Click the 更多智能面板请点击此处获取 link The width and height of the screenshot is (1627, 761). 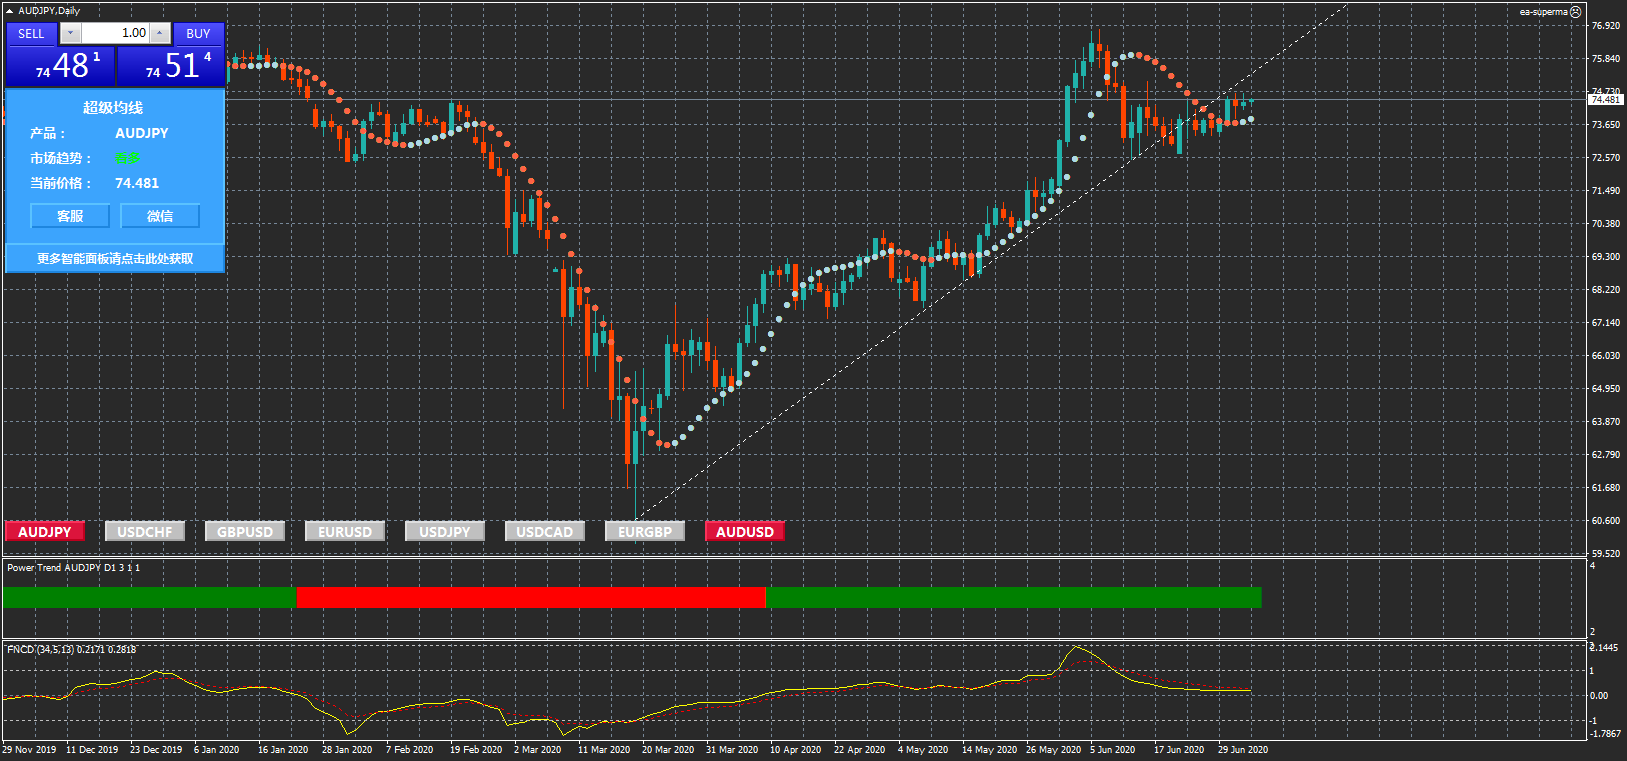pyautogui.click(x=115, y=259)
